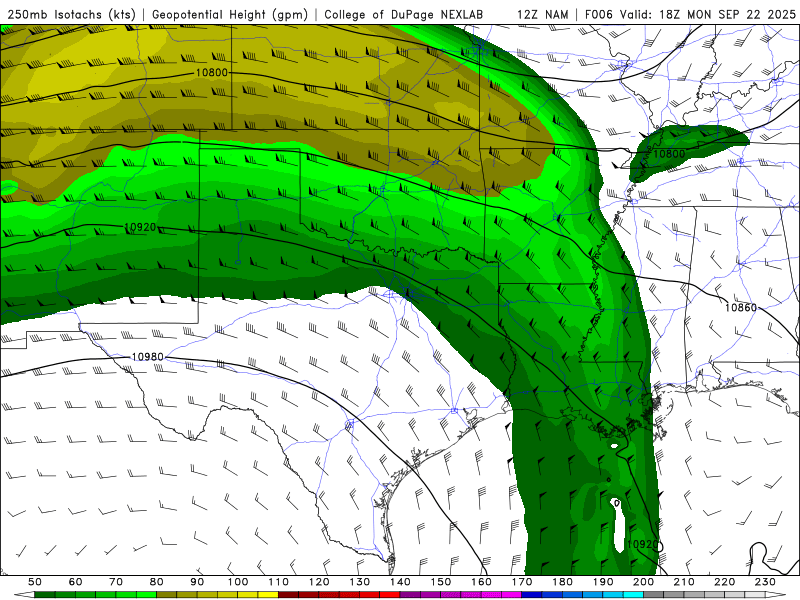Click the 'College of DuPage NEXLAB' label
The image size is (800, 600).
pos(404,14)
